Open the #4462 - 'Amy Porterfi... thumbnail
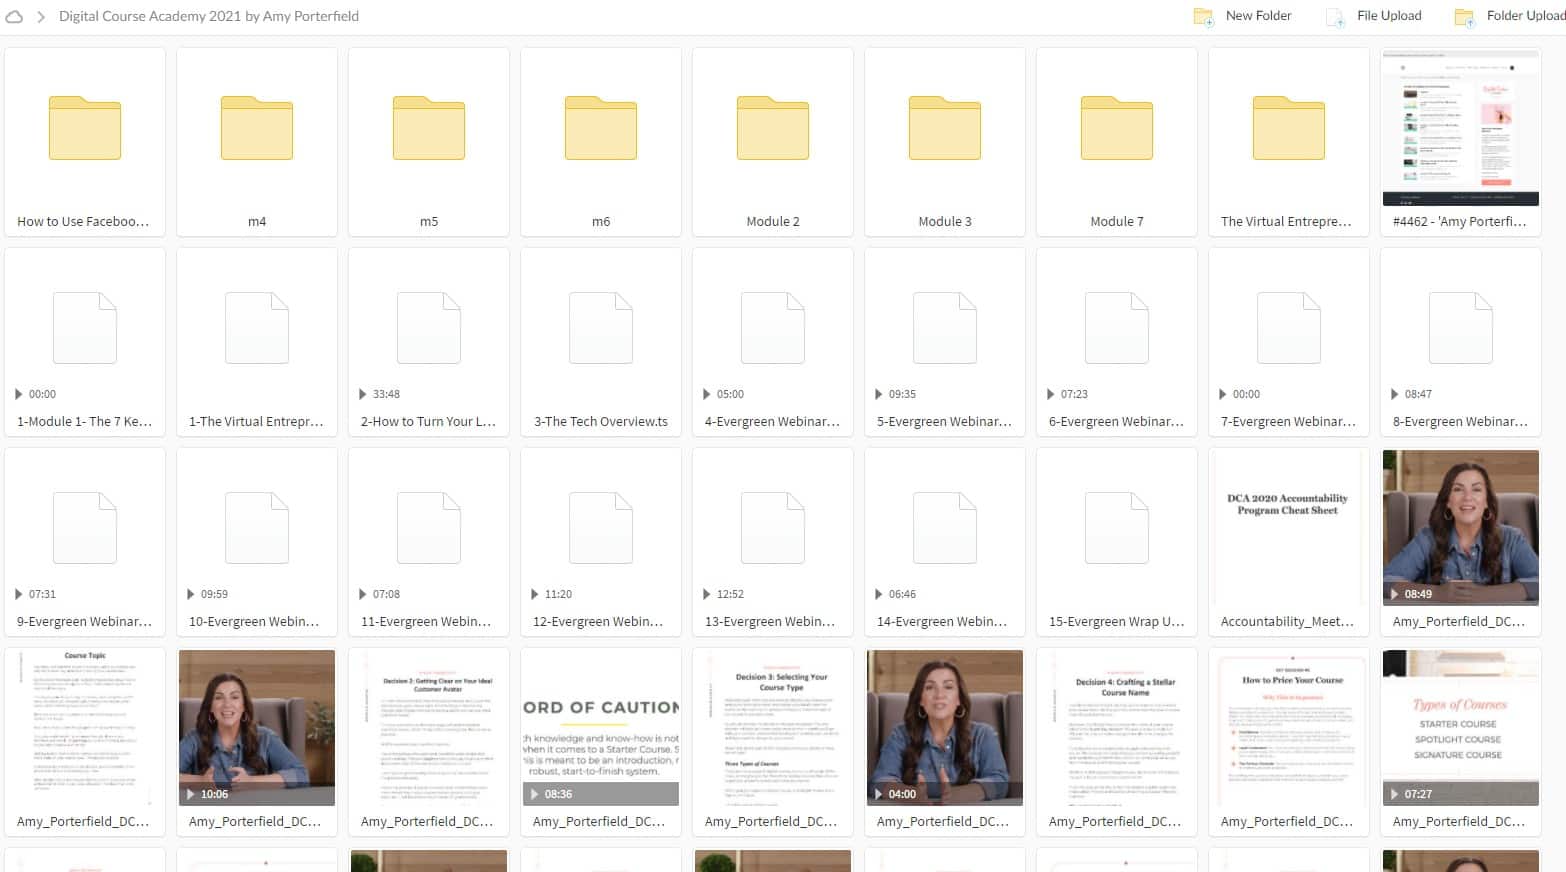Viewport: 1566px width, 872px height. pyautogui.click(x=1461, y=128)
